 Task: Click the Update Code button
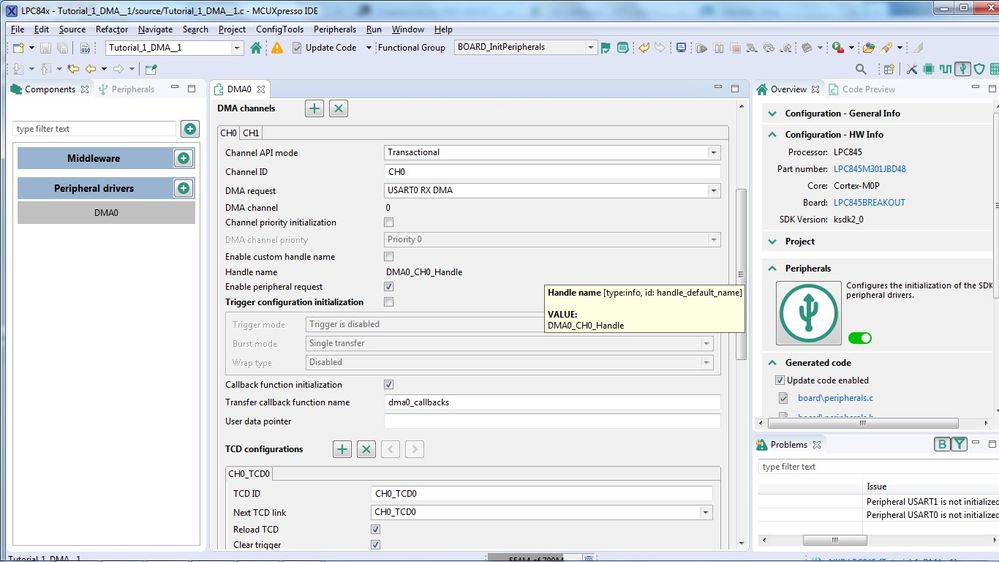[x=324, y=48]
